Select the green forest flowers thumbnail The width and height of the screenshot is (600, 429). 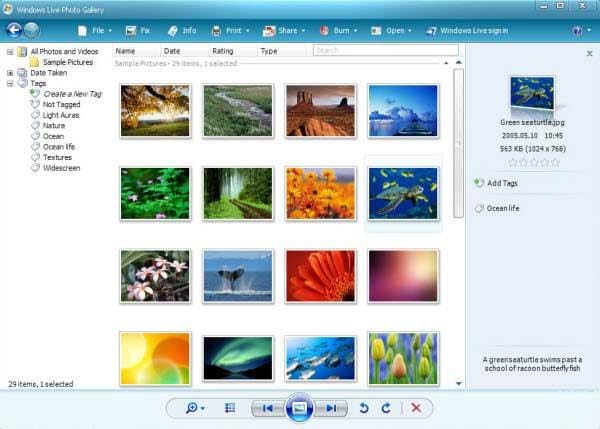pos(155,193)
